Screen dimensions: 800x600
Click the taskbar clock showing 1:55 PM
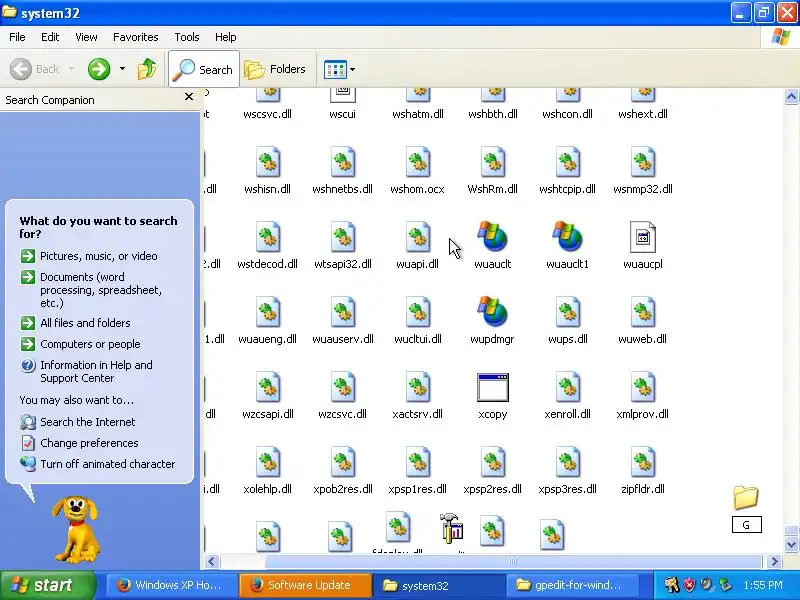[x=763, y=585]
